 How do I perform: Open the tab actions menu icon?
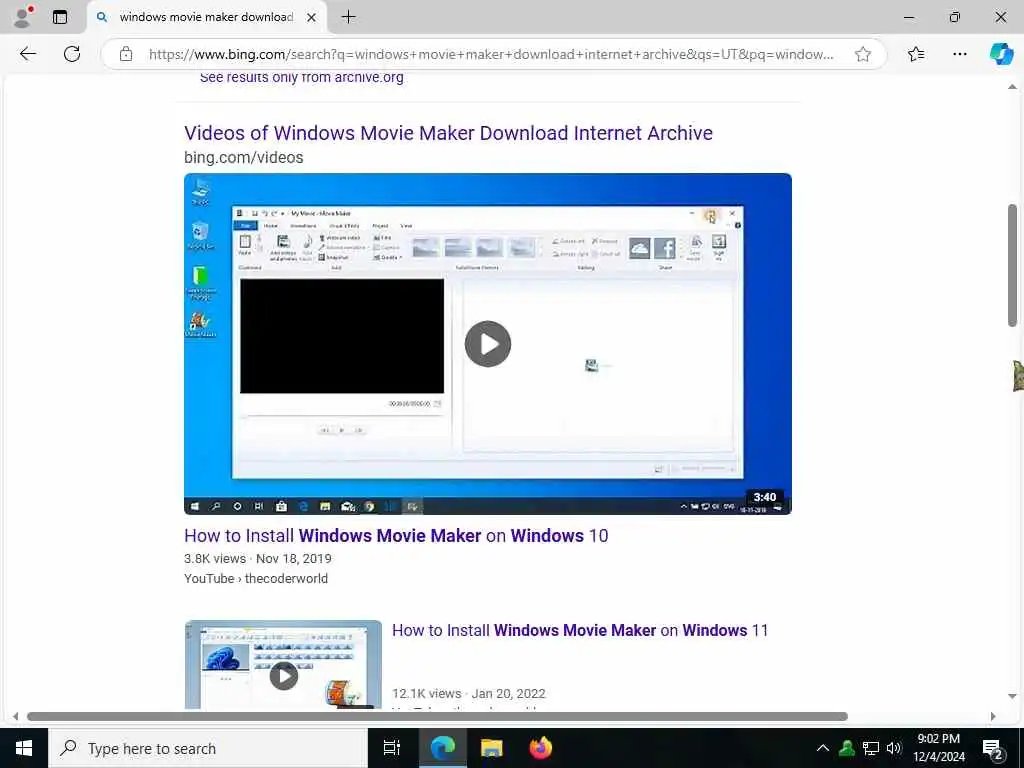tap(60, 17)
